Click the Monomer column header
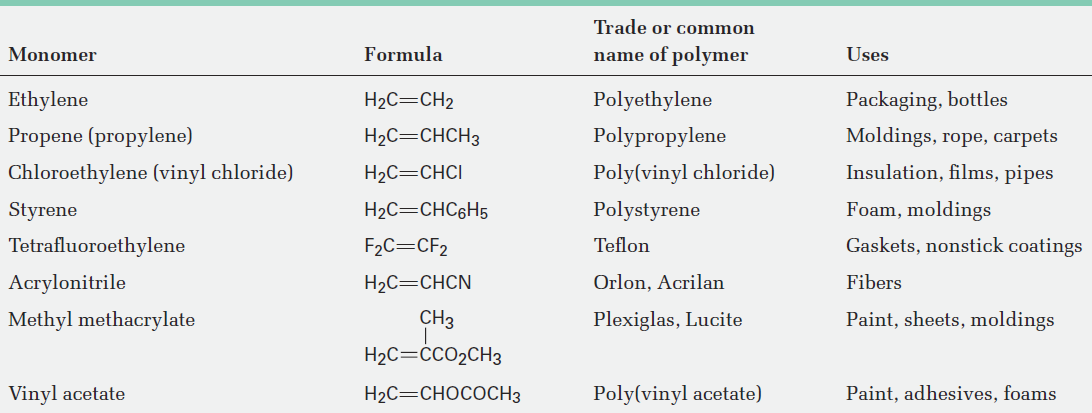1092x413 pixels. (52, 55)
